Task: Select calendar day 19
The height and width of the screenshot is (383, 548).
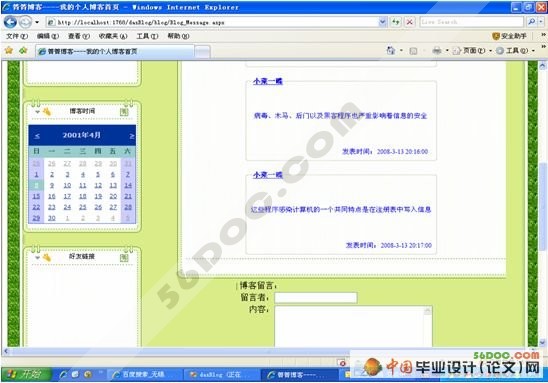Action: coord(98,196)
